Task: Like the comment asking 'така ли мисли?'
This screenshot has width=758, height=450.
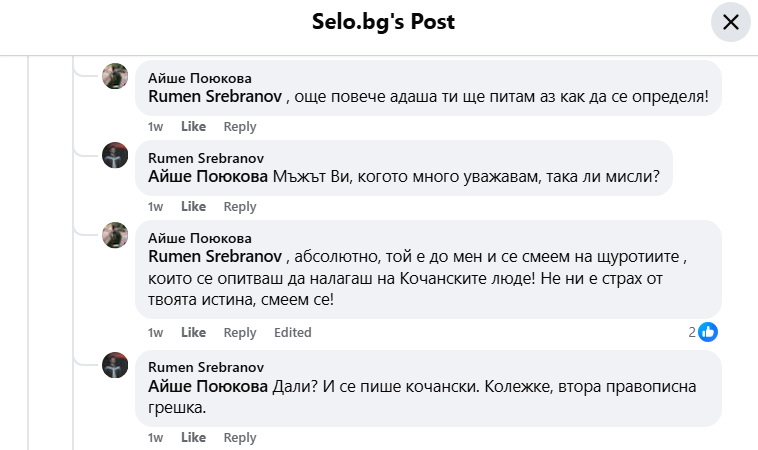Action: (x=193, y=207)
